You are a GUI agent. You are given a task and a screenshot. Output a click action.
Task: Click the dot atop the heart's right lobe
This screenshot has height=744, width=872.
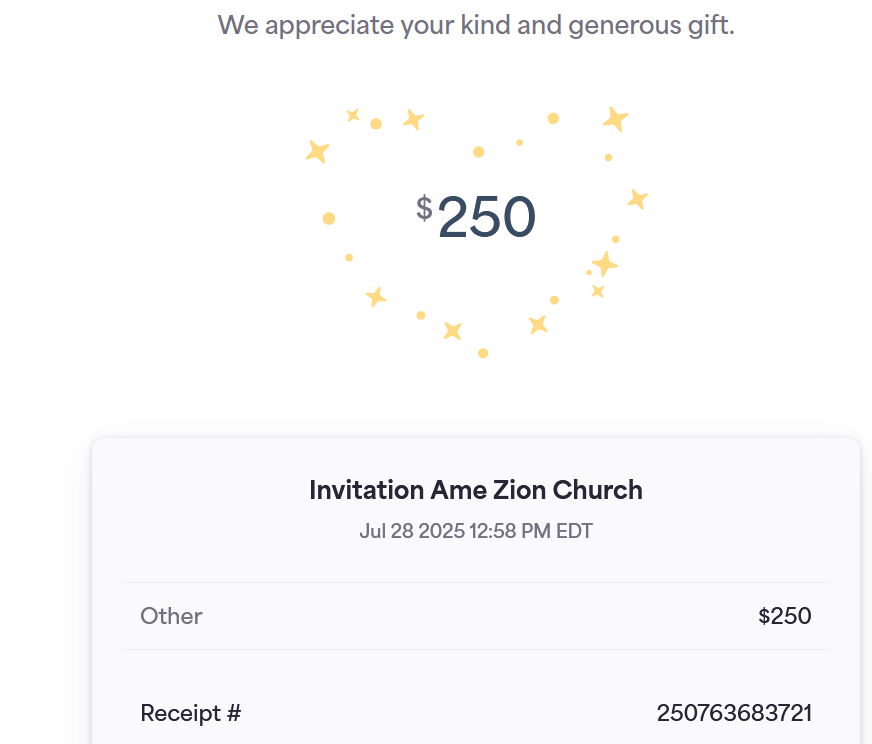(x=553, y=118)
